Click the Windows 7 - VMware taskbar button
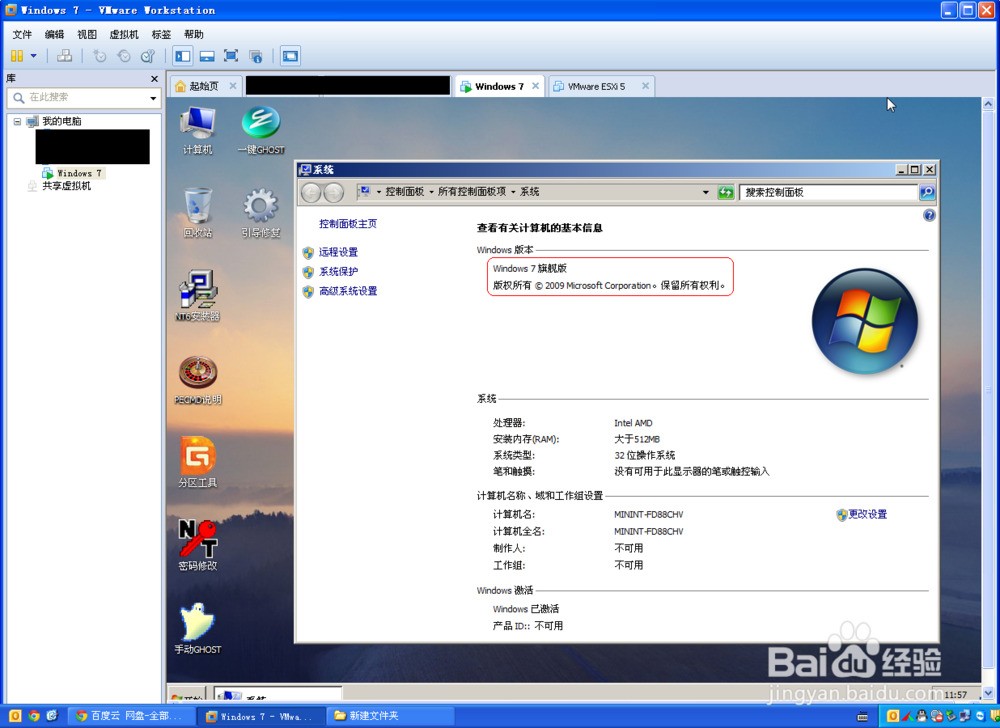Viewport: 1000px width, 728px height. point(260,716)
